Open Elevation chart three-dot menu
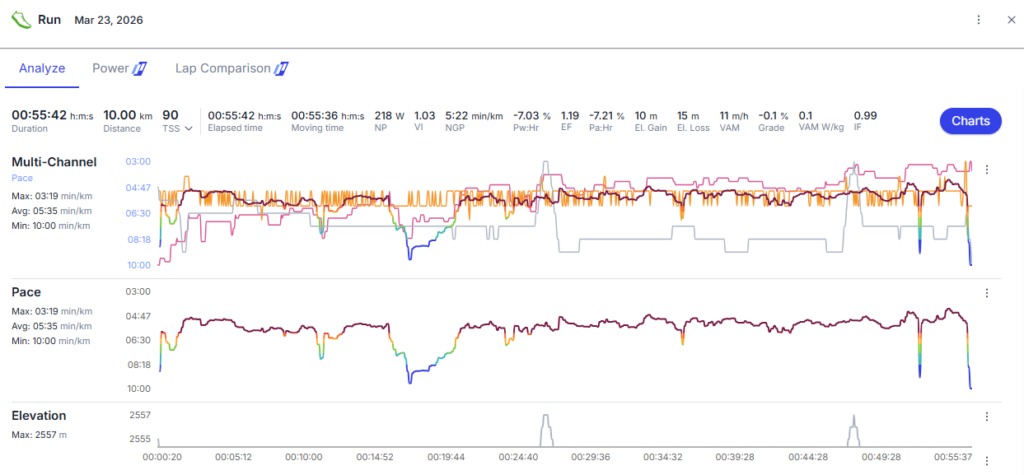The height and width of the screenshot is (475, 1024). [x=987, y=417]
